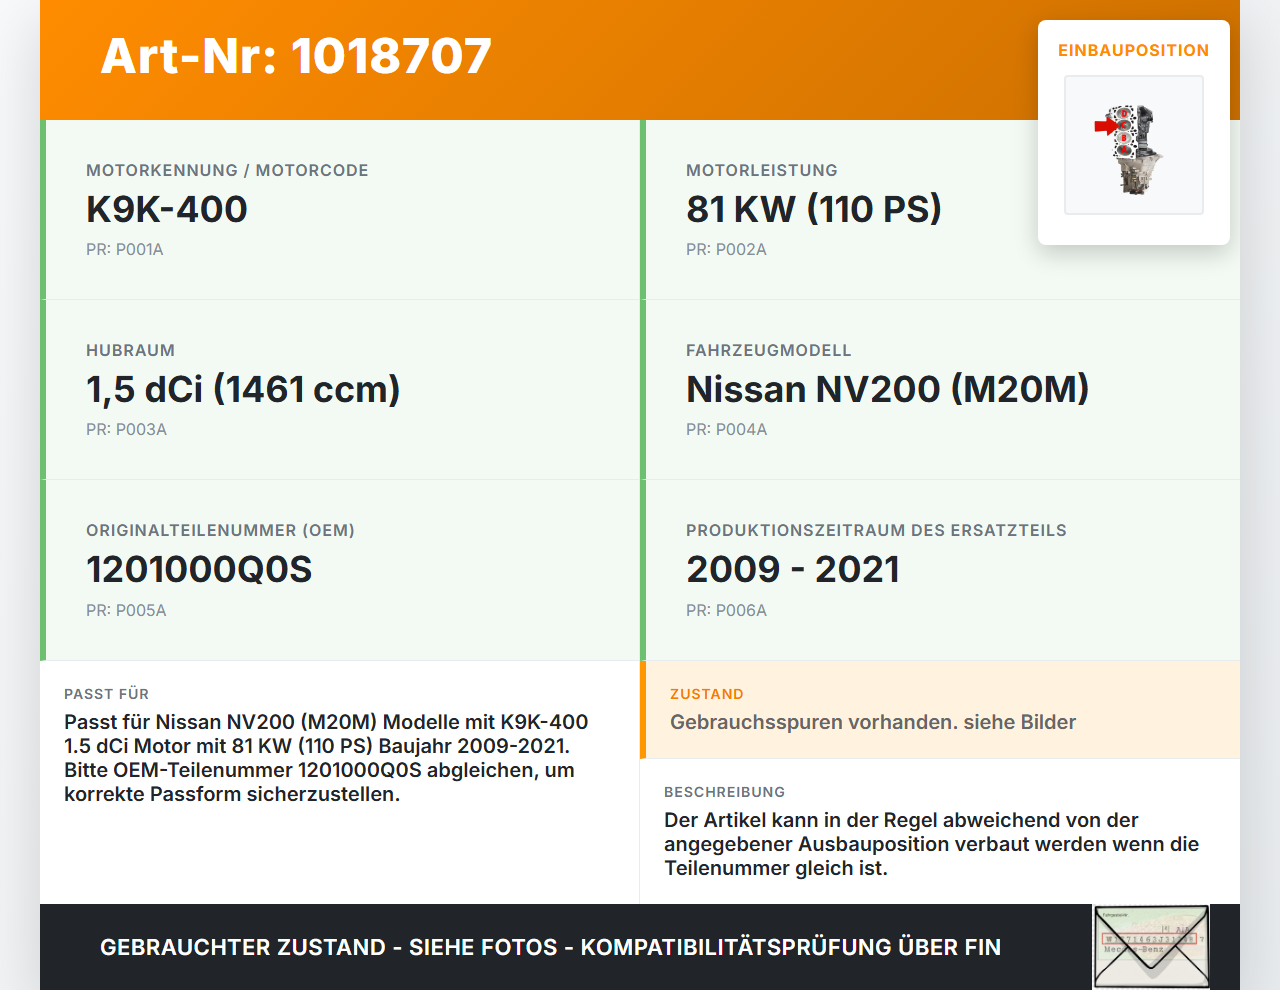This screenshot has height=990, width=1280.
Task: Click the ZUSTAND heading
Action: click(707, 694)
